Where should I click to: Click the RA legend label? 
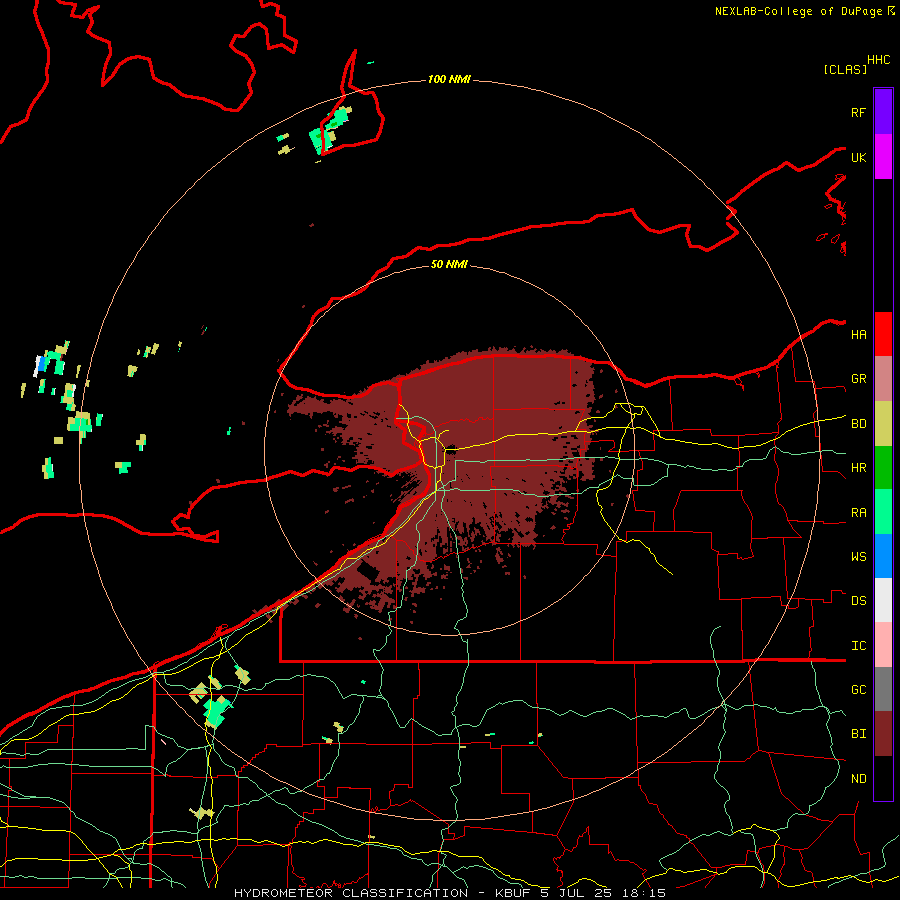tap(858, 513)
